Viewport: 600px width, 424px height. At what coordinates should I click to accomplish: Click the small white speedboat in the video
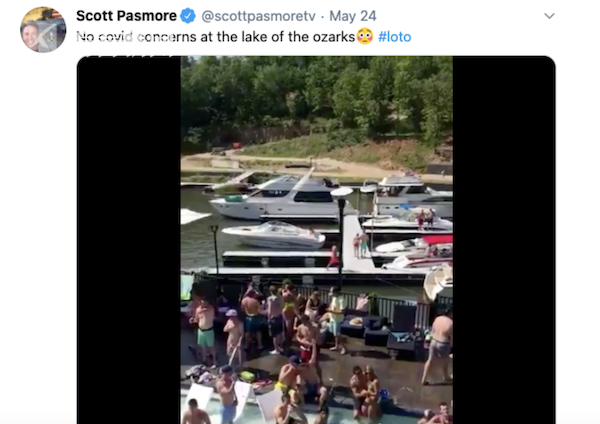coord(274,235)
